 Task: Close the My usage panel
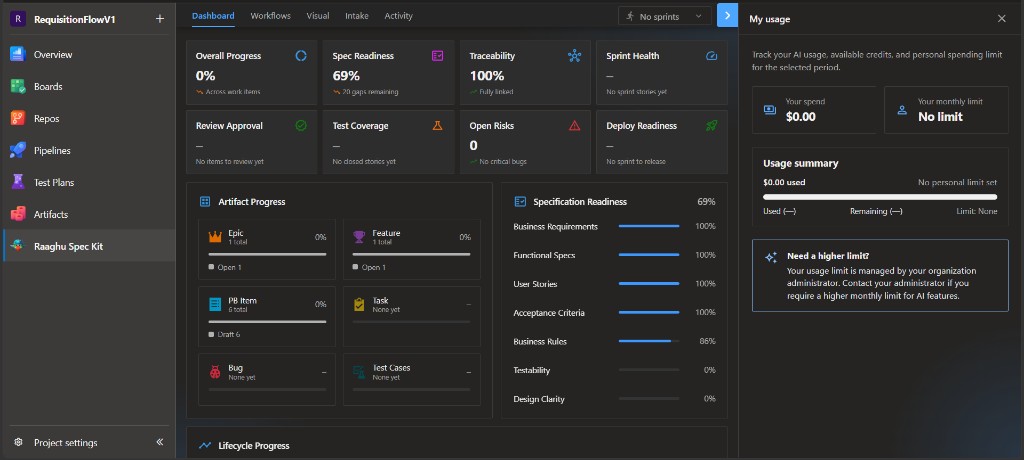coord(1001,19)
